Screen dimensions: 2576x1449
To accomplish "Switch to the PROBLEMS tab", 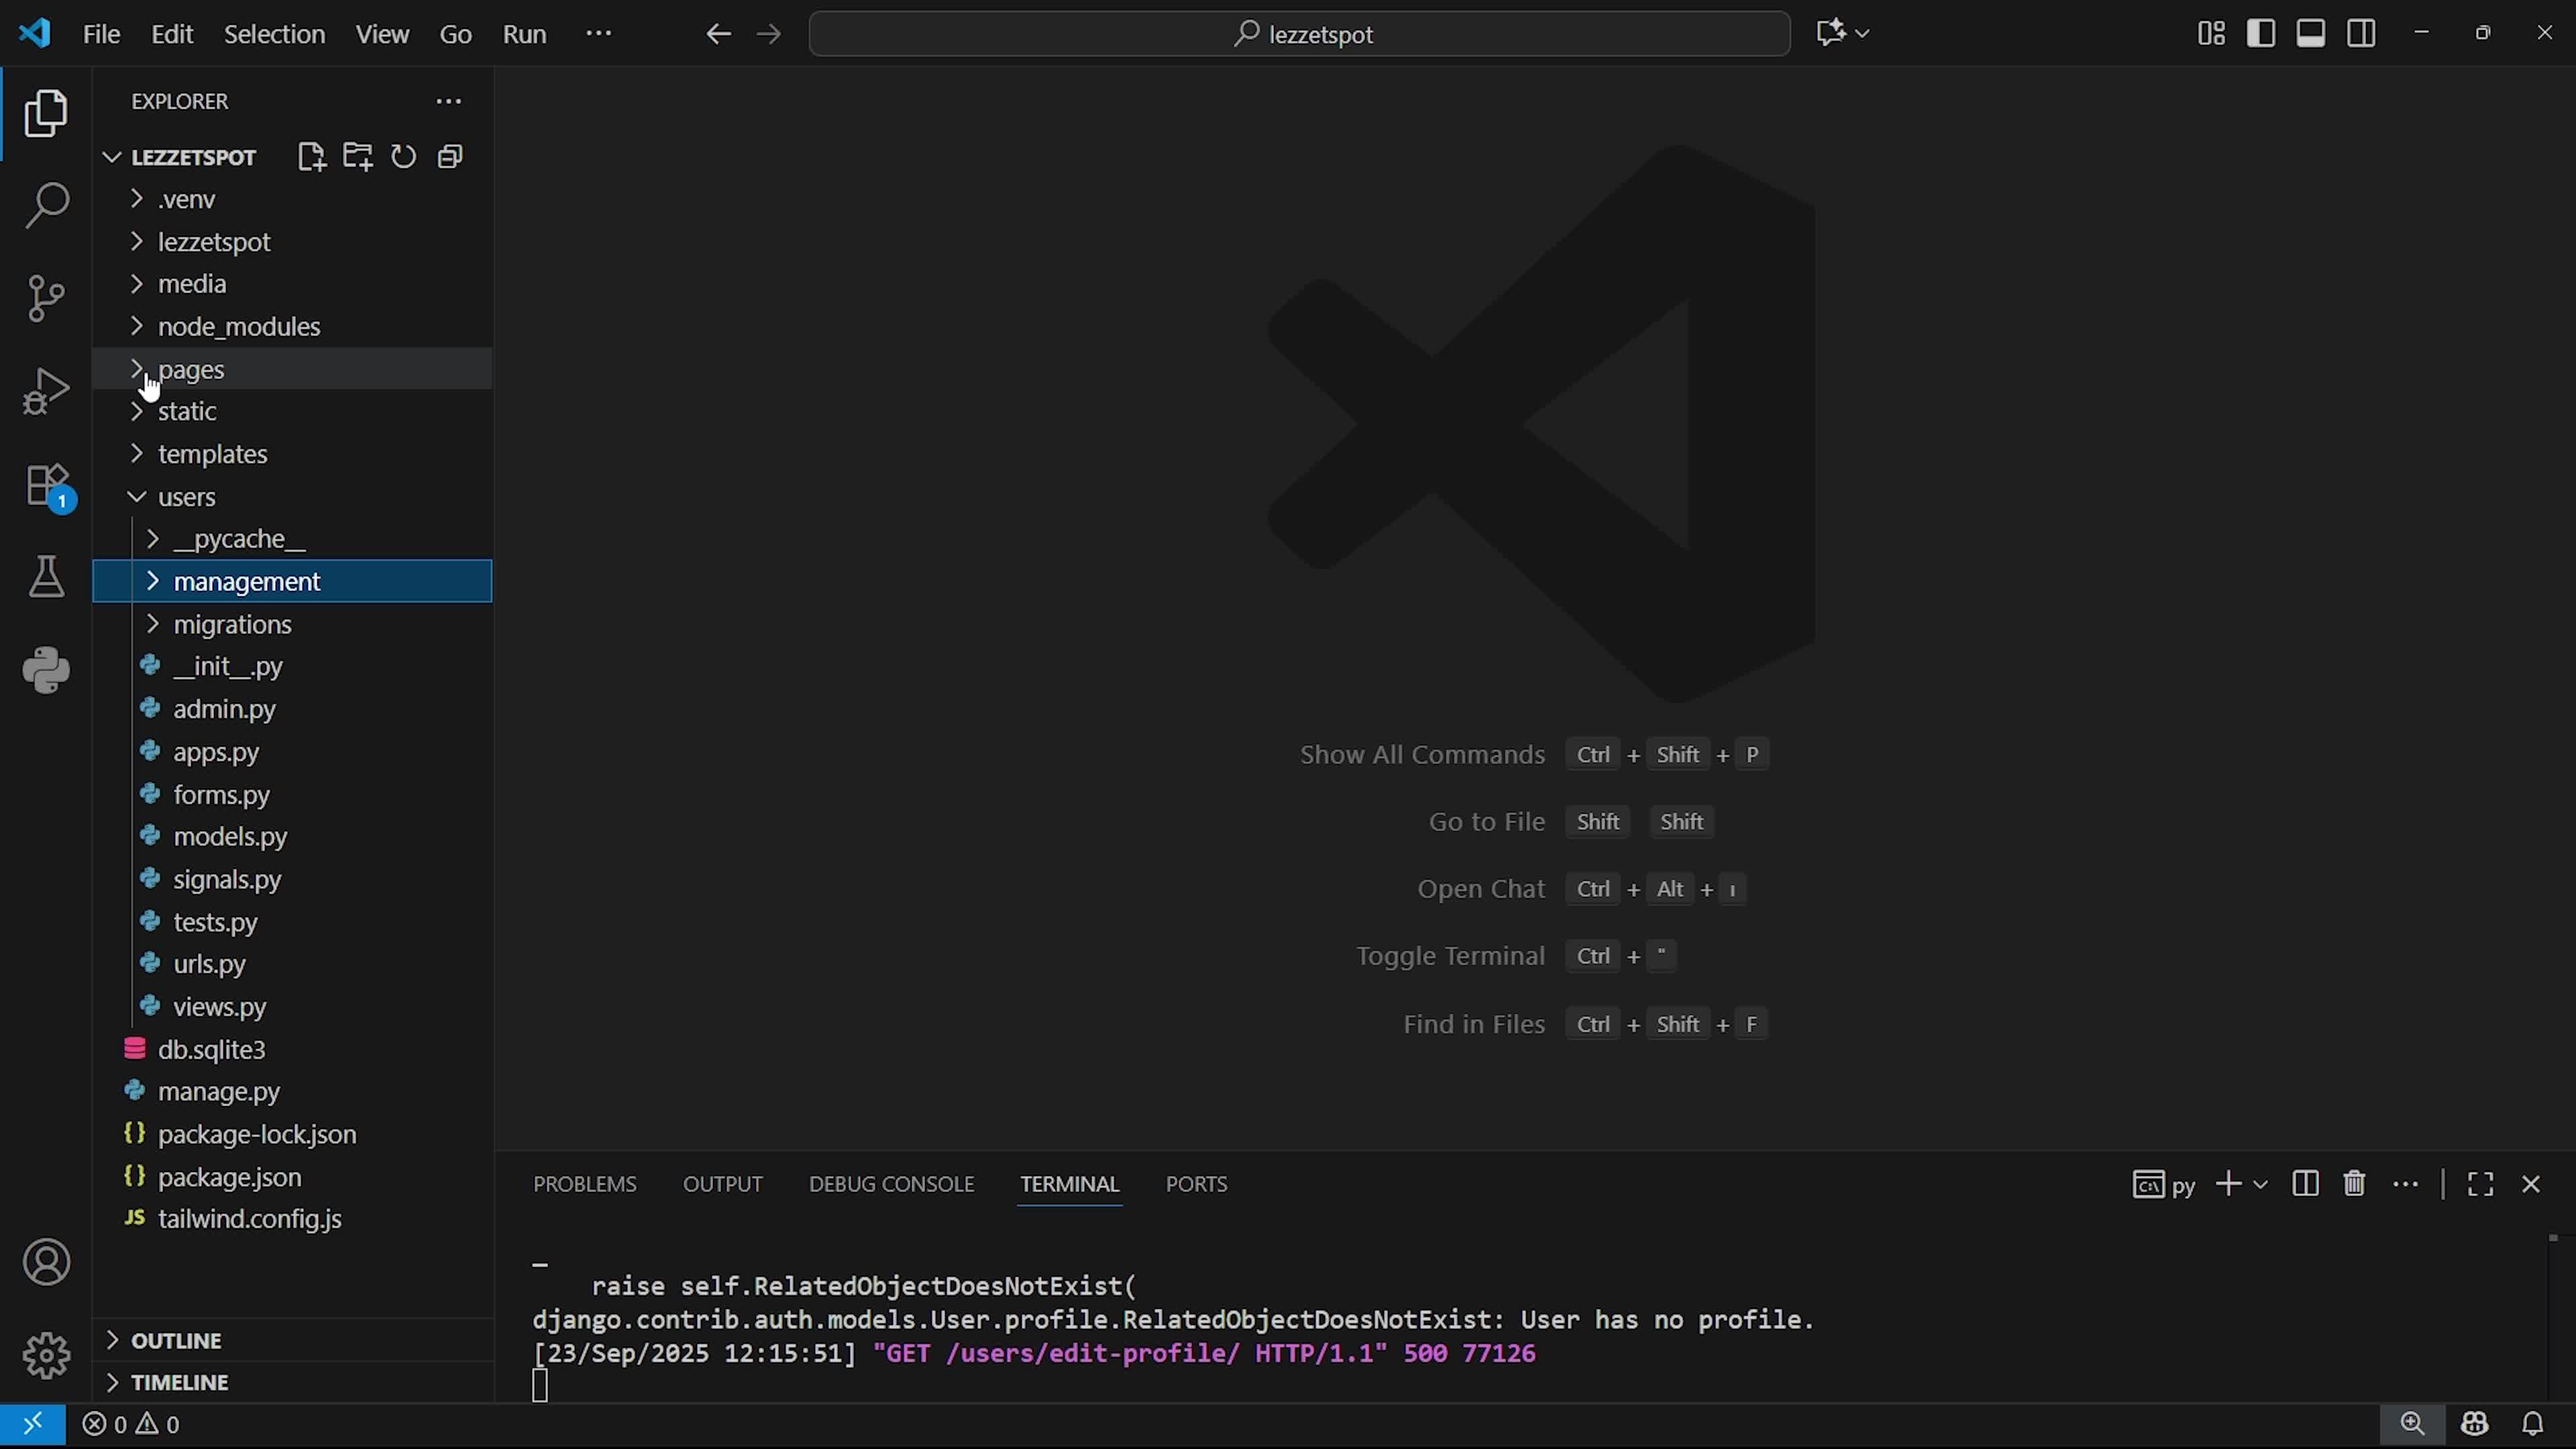I will (x=584, y=1184).
